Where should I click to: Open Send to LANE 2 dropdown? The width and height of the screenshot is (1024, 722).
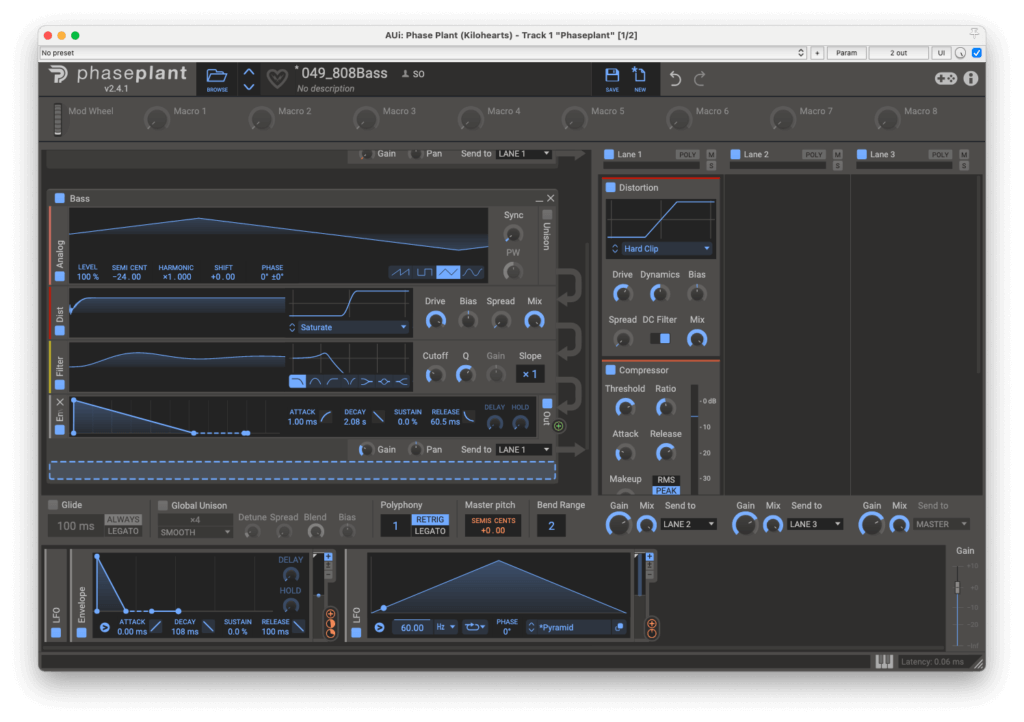point(688,524)
